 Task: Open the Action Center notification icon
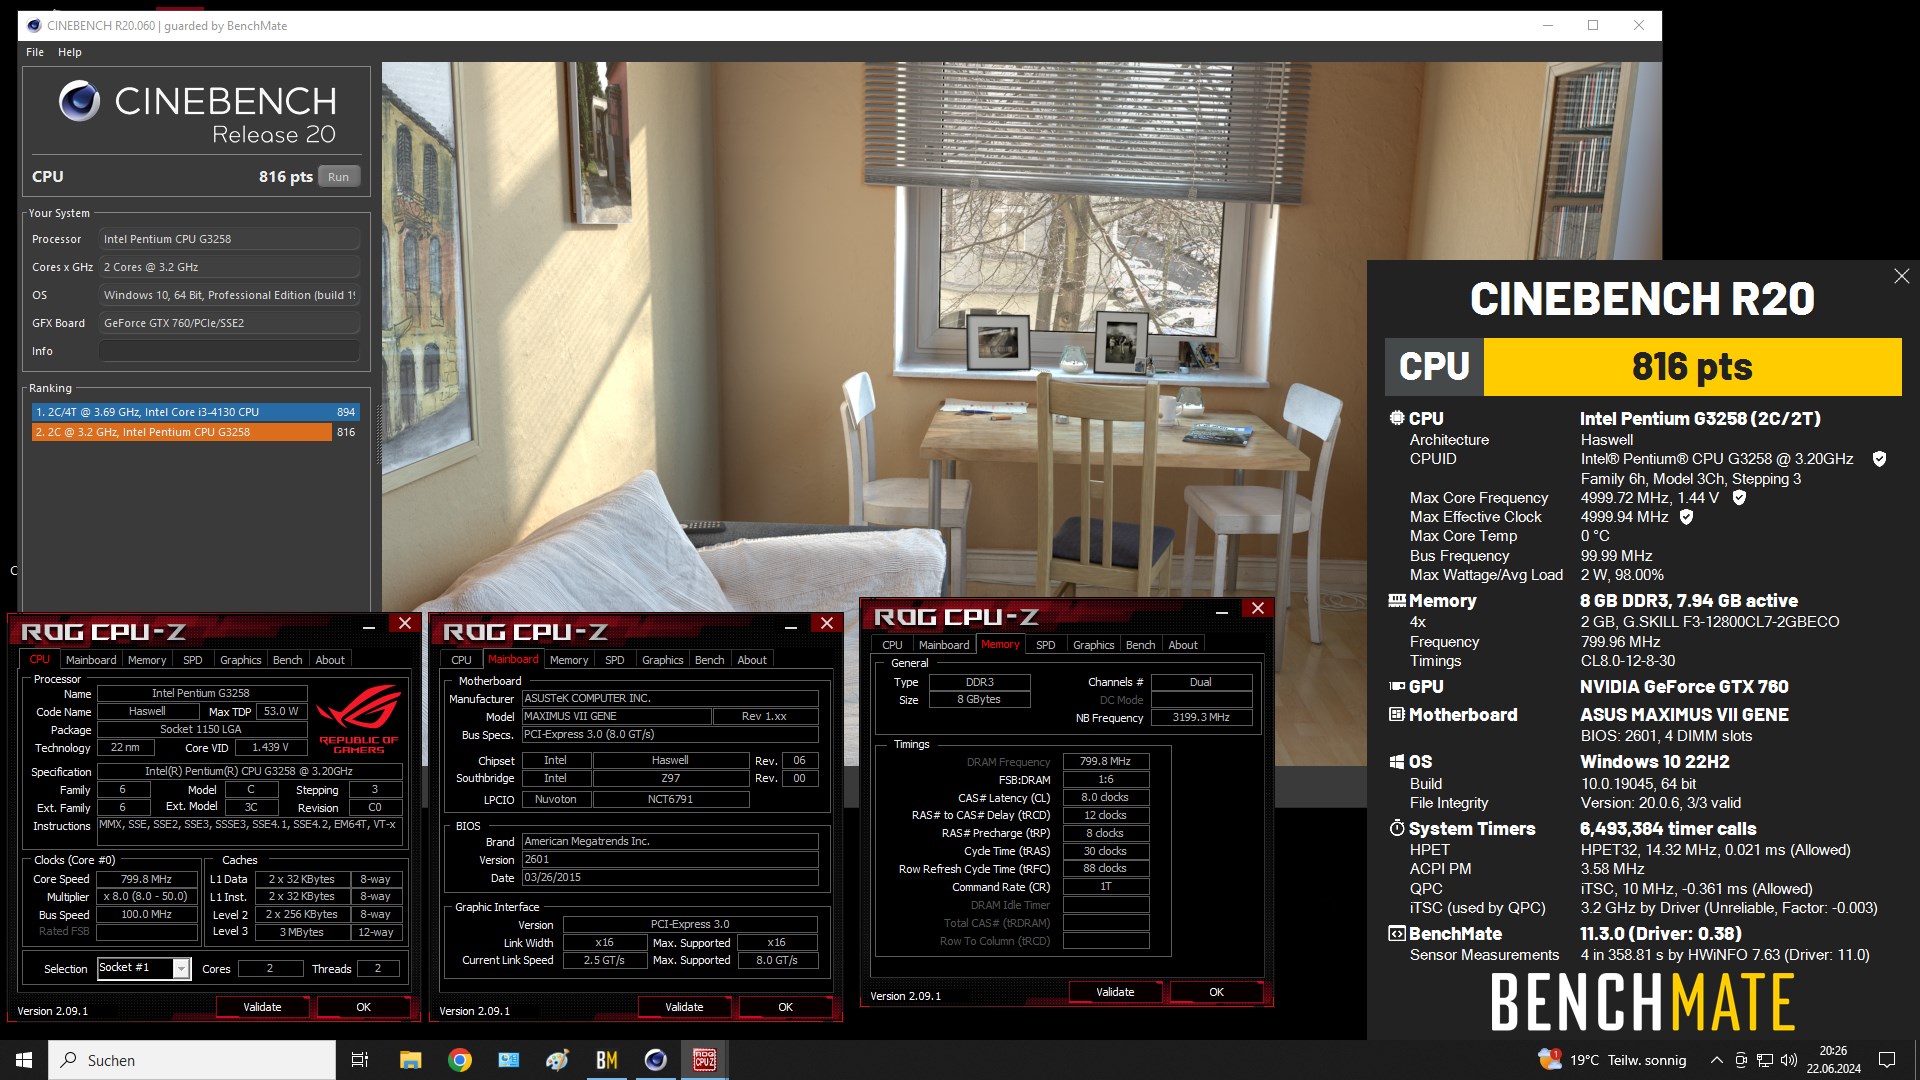(1887, 1060)
